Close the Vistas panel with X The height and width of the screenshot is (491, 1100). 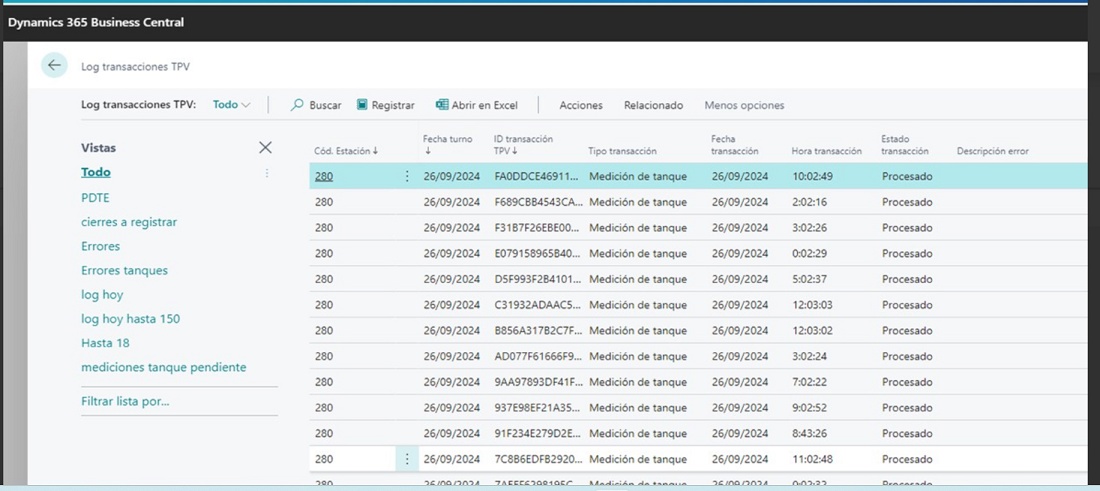[x=265, y=148]
